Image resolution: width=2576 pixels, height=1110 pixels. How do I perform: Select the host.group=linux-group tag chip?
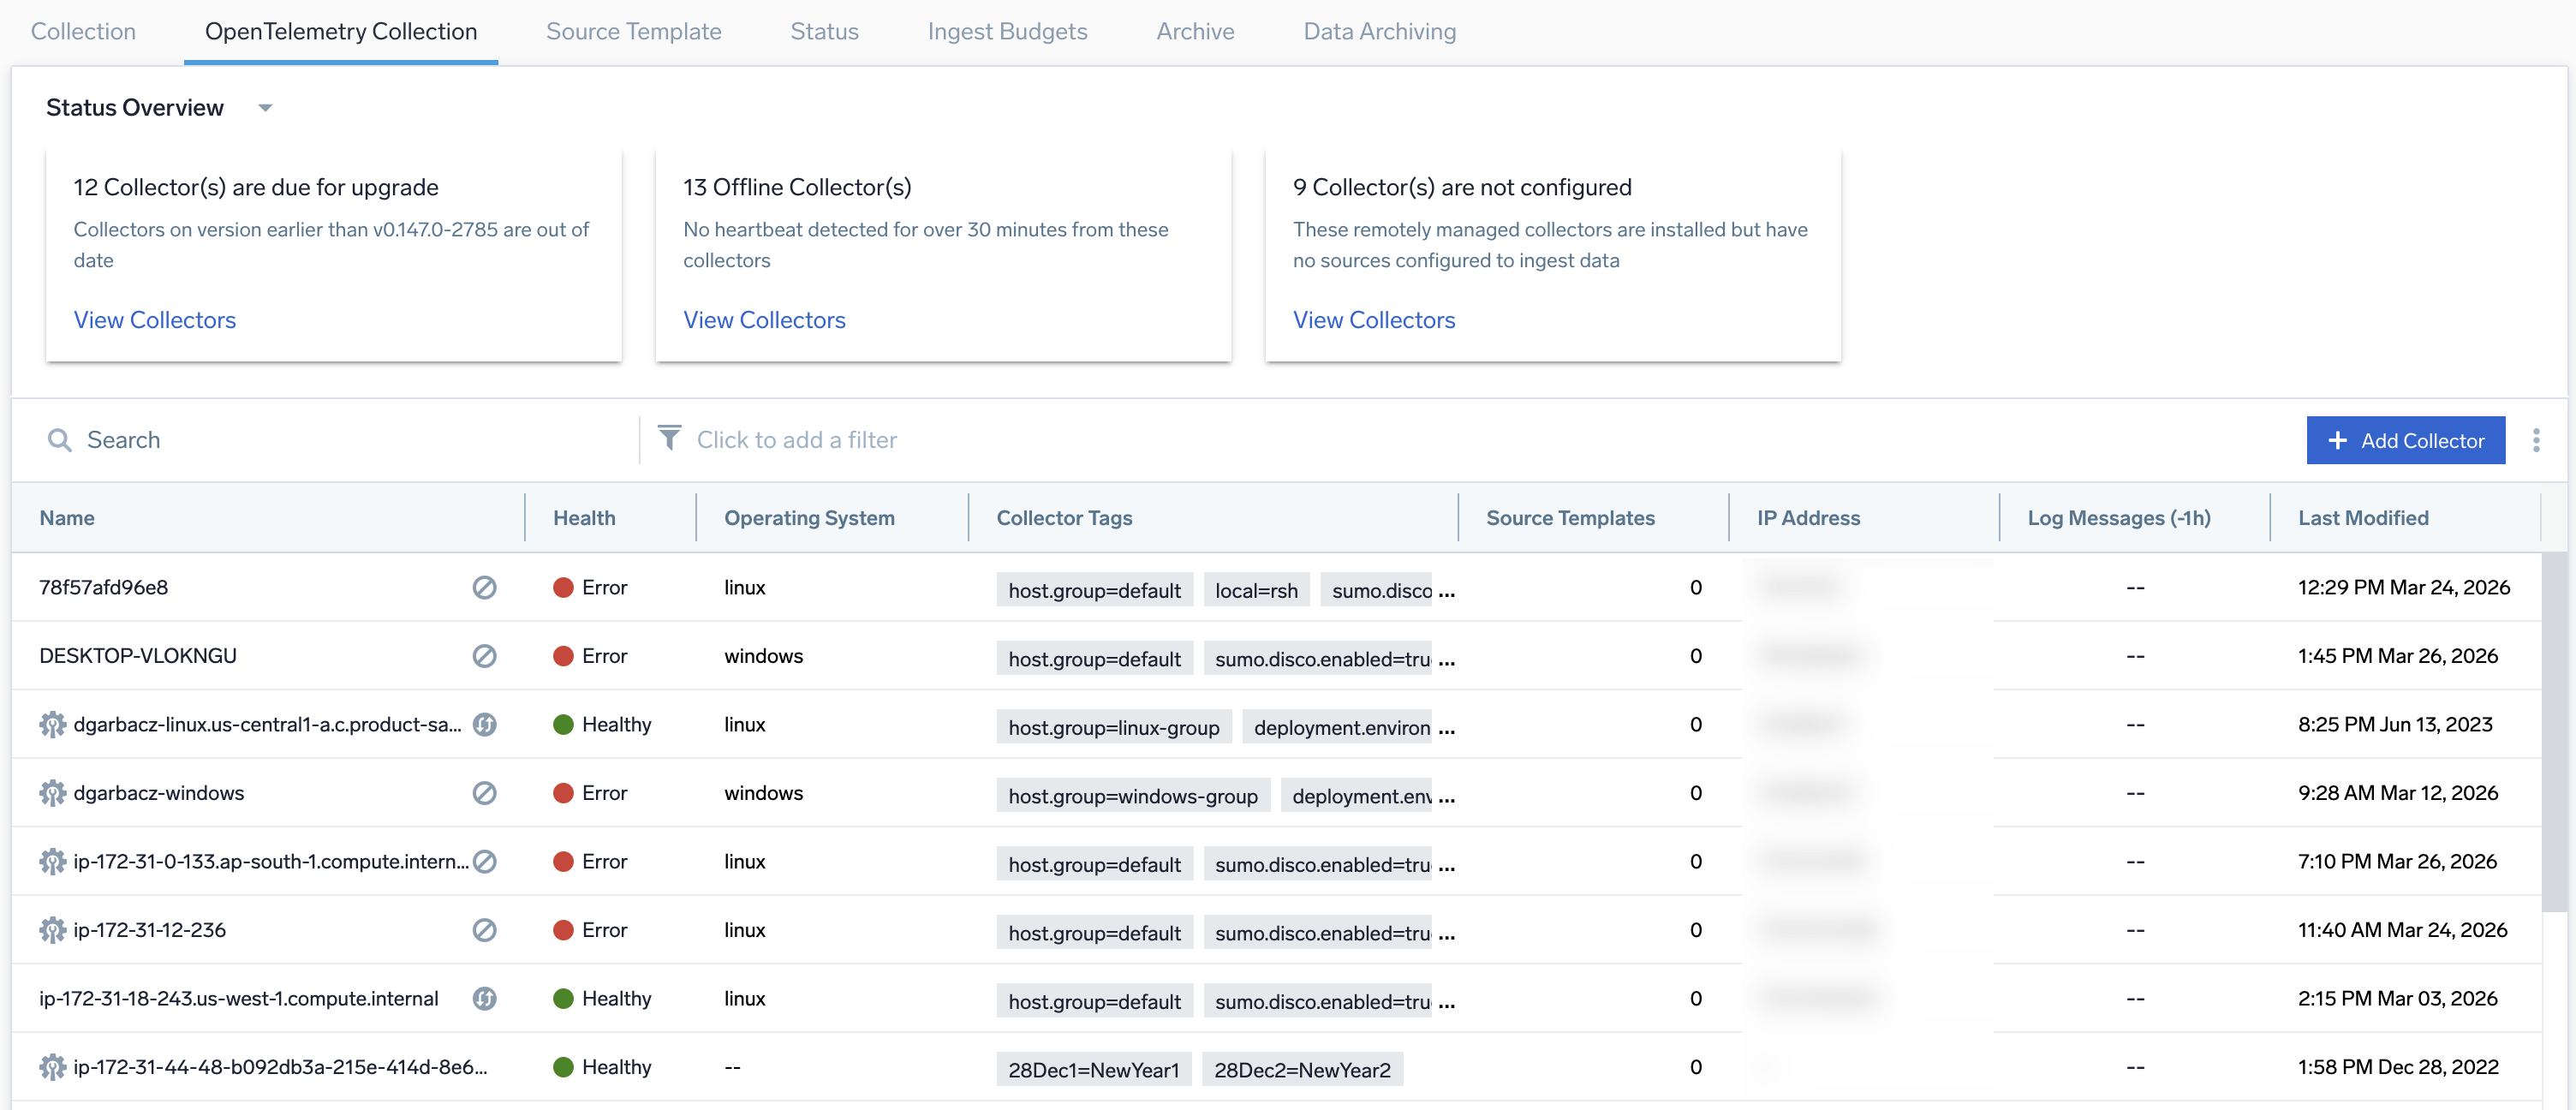pos(1113,728)
